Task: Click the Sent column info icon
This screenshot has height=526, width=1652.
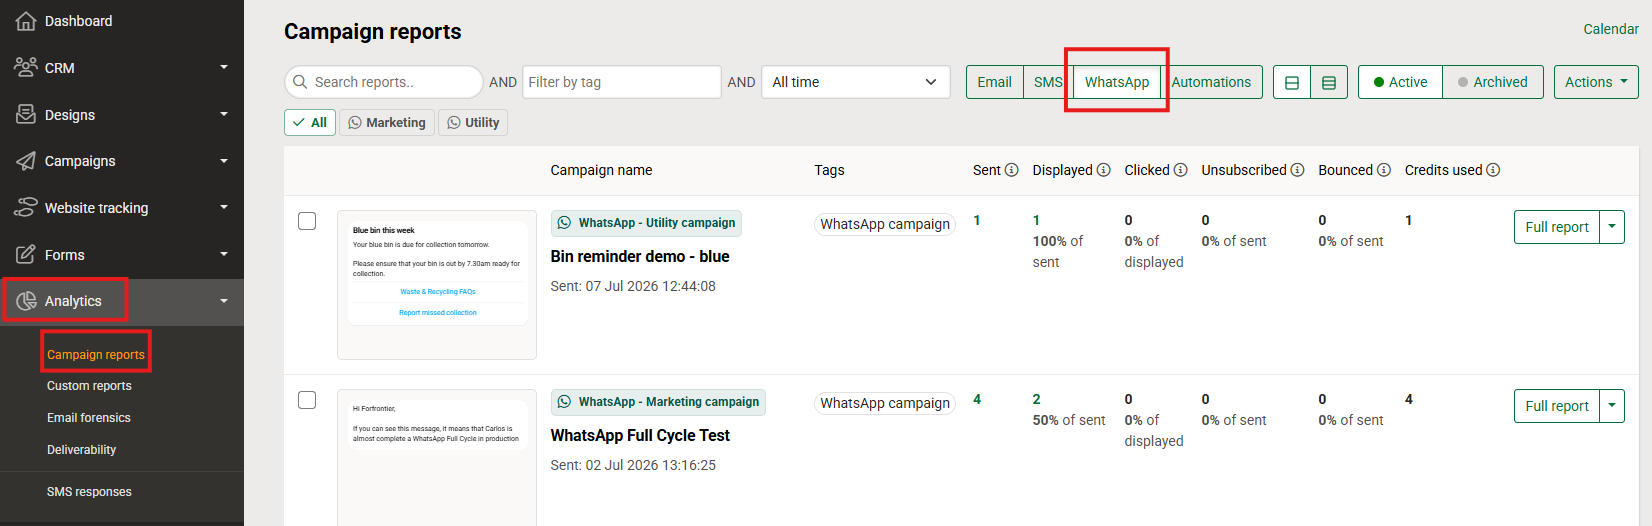Action: tap(1011, 170)
